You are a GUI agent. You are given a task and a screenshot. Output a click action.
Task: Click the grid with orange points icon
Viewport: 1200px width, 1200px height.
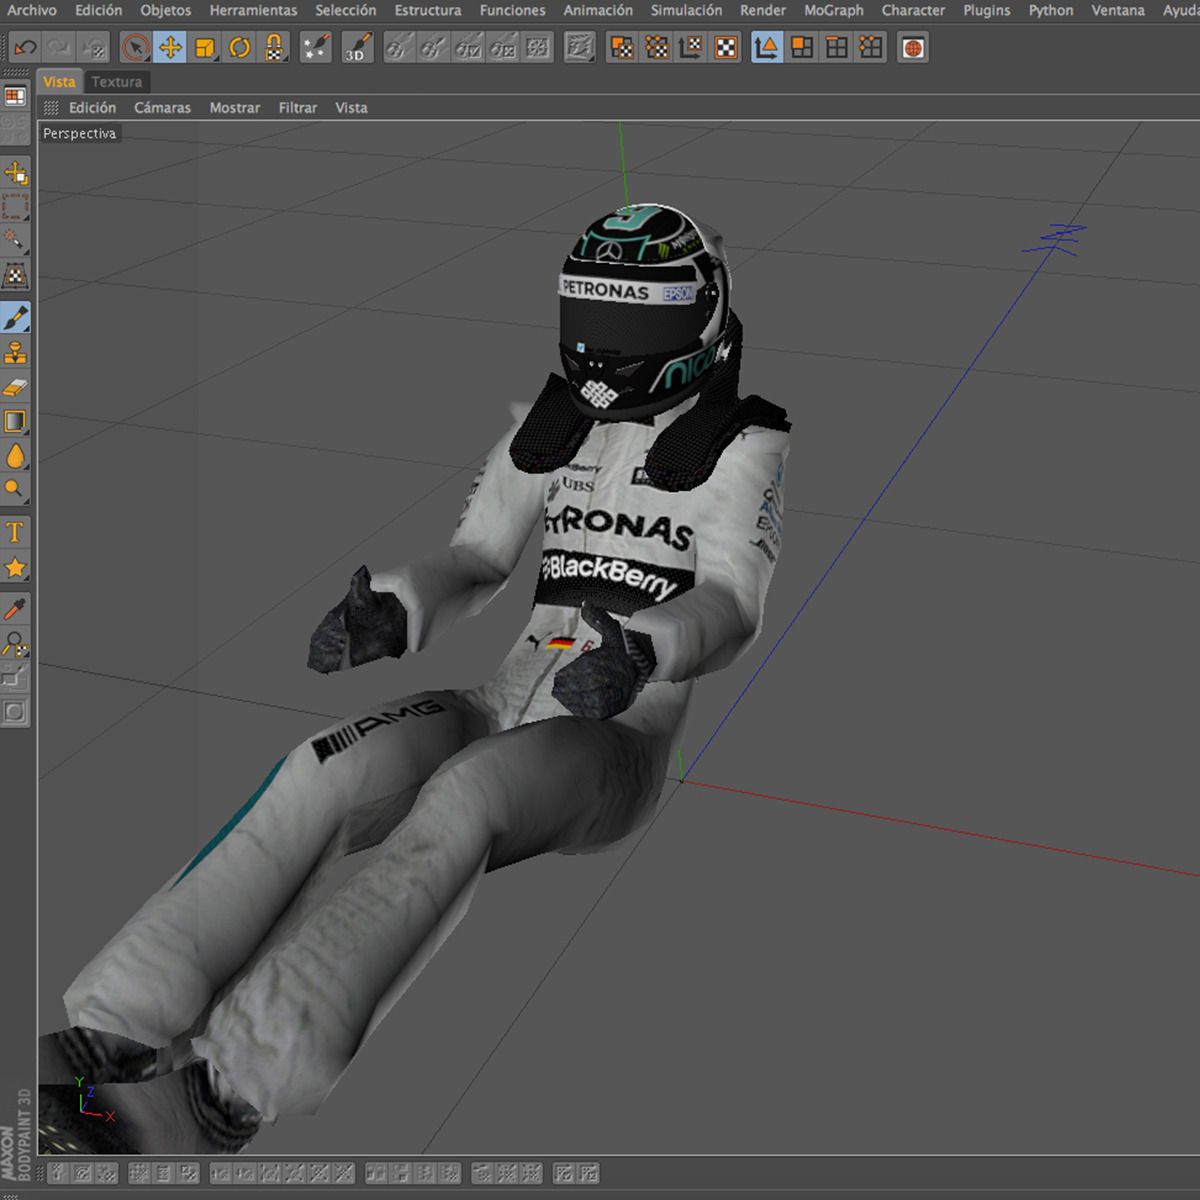[x=871, y=47]
